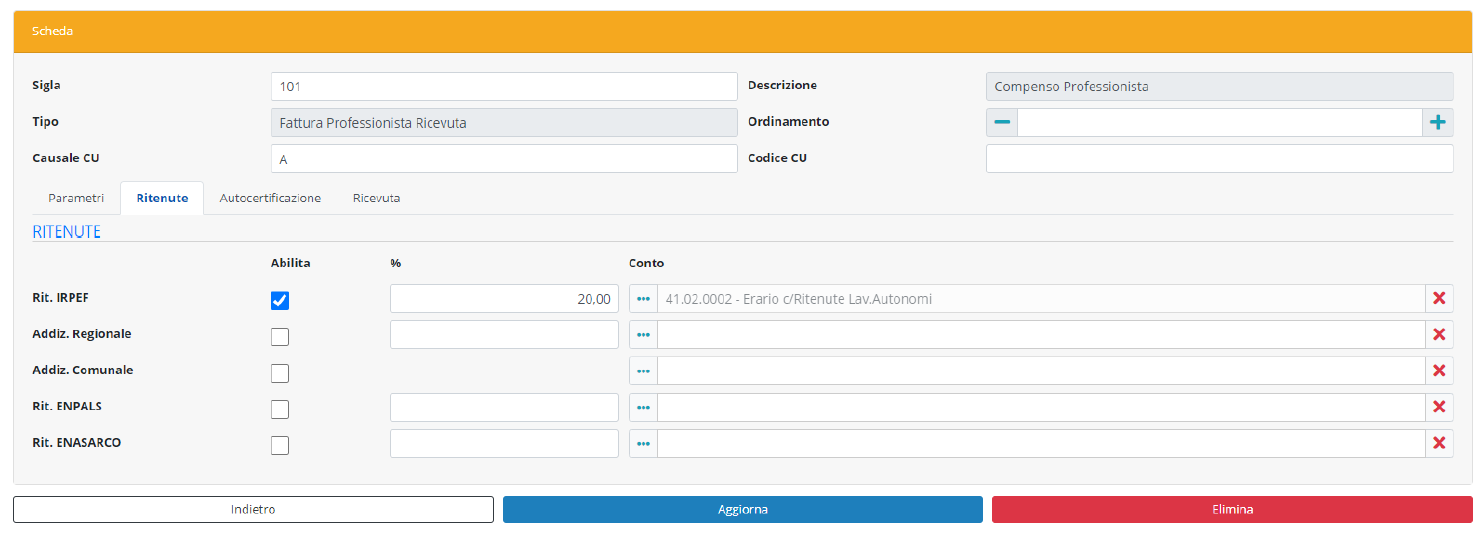
Task: Click the Rit. IRPEF percentage field
Action: pos(504,299)
